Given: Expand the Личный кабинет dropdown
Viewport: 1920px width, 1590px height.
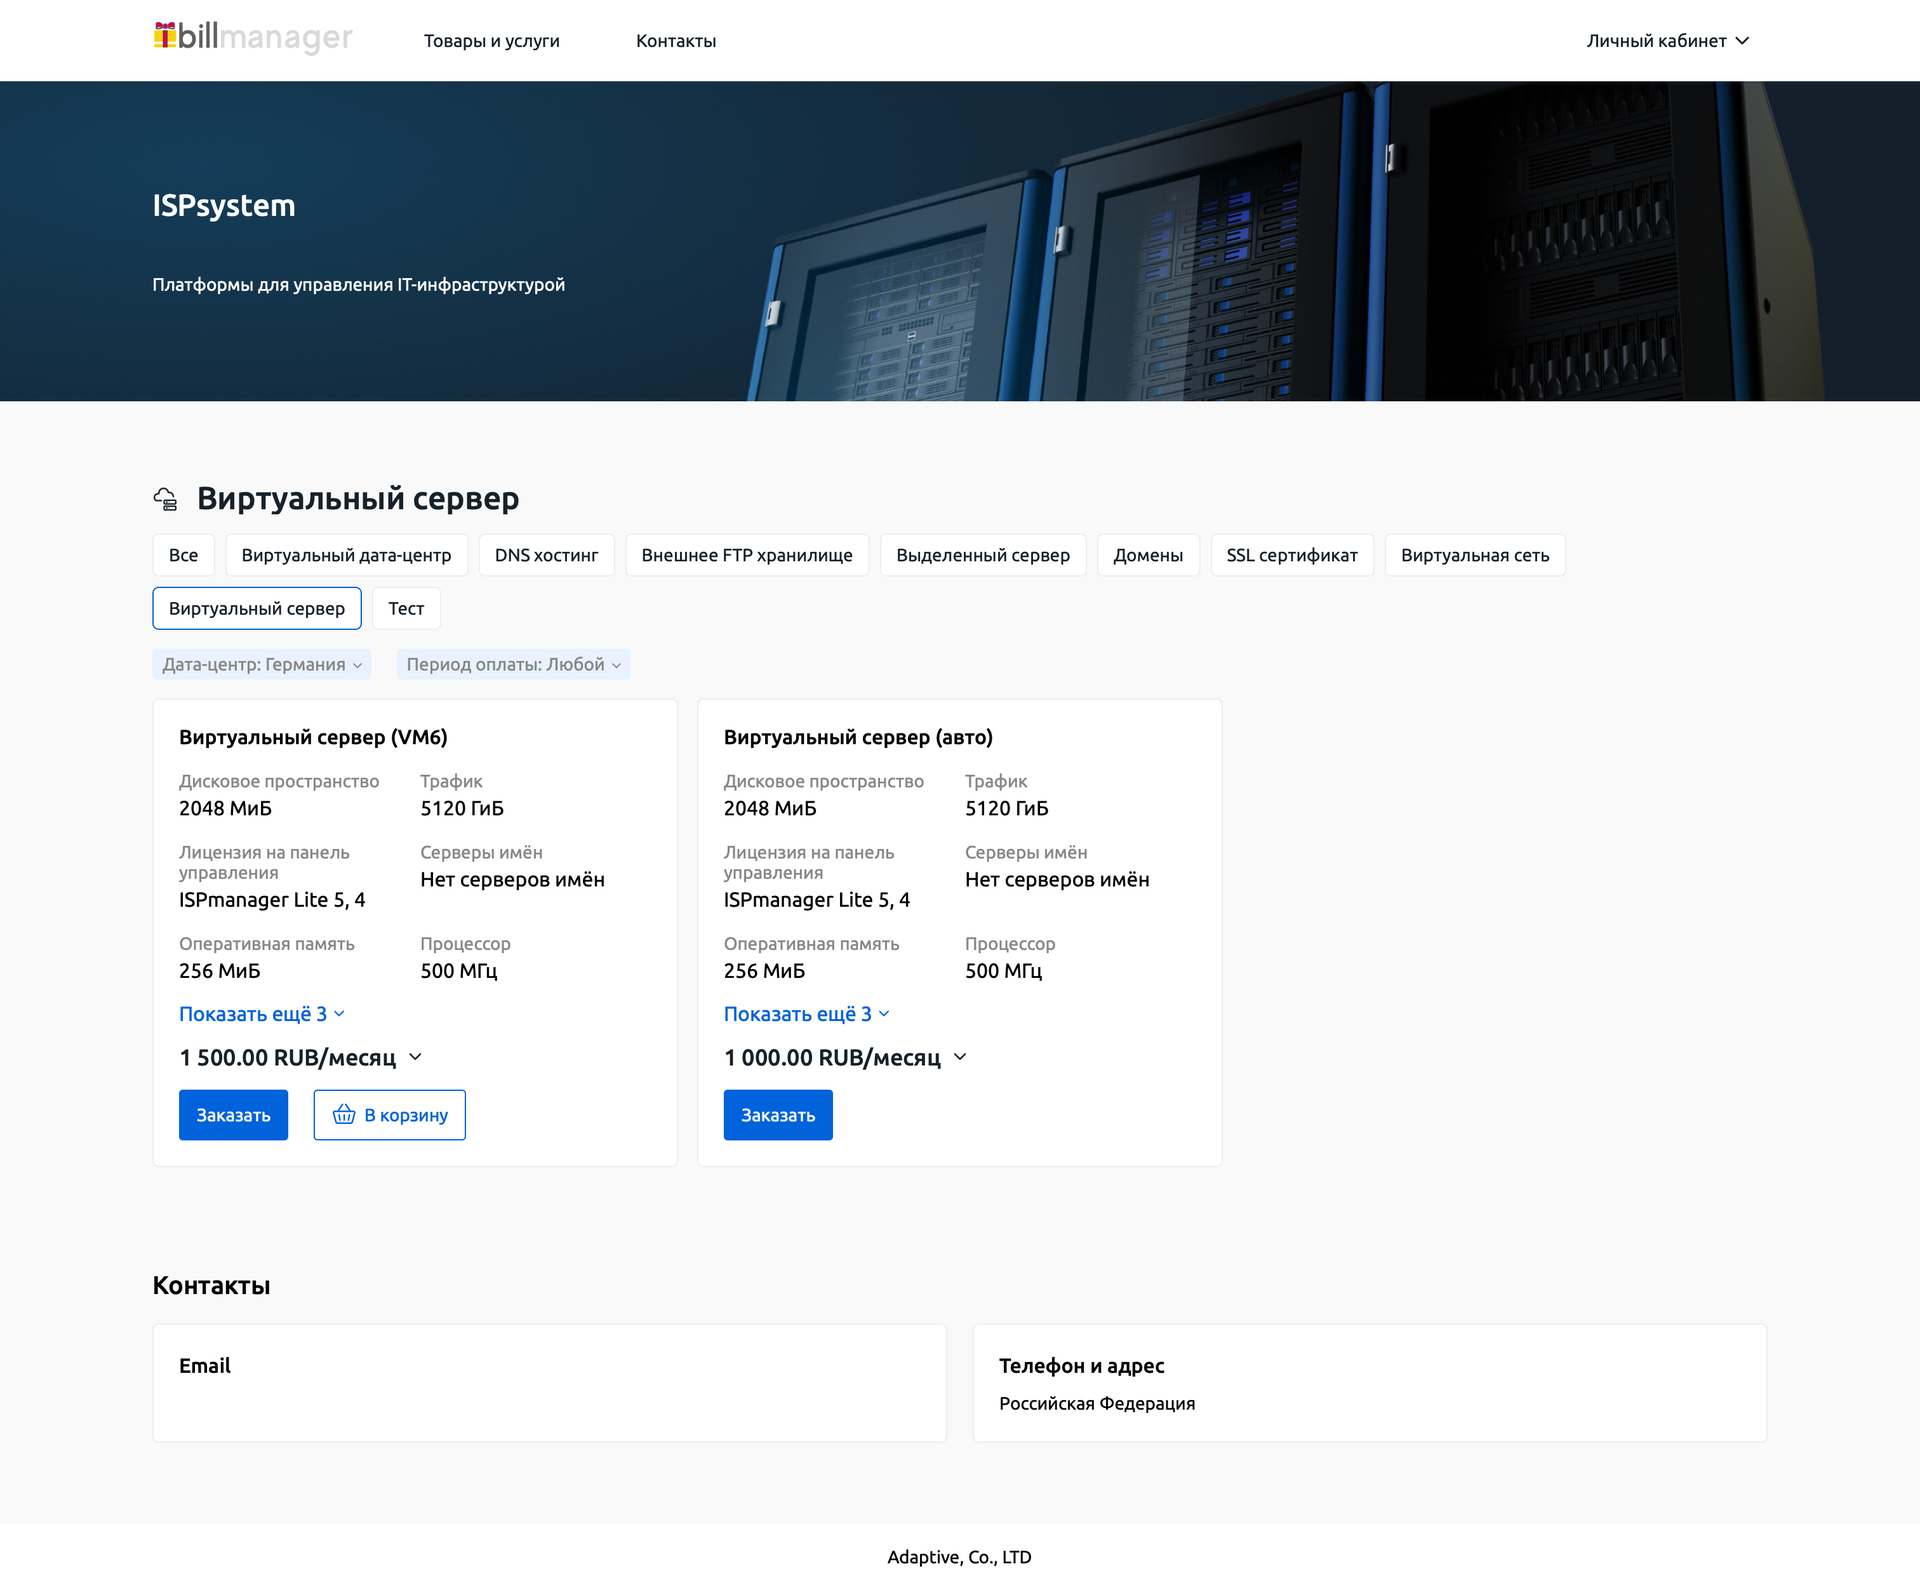Looking at the screenshot, I should click(1668, 41).
